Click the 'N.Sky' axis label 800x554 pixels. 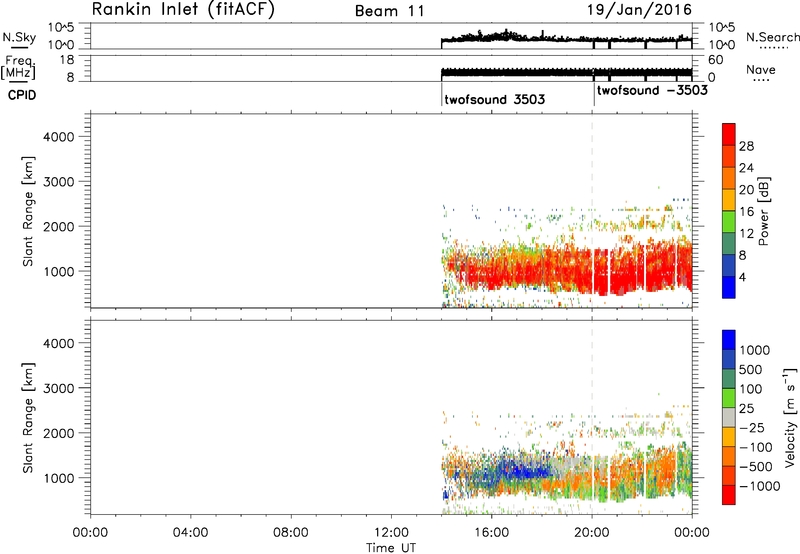[19, 37]
